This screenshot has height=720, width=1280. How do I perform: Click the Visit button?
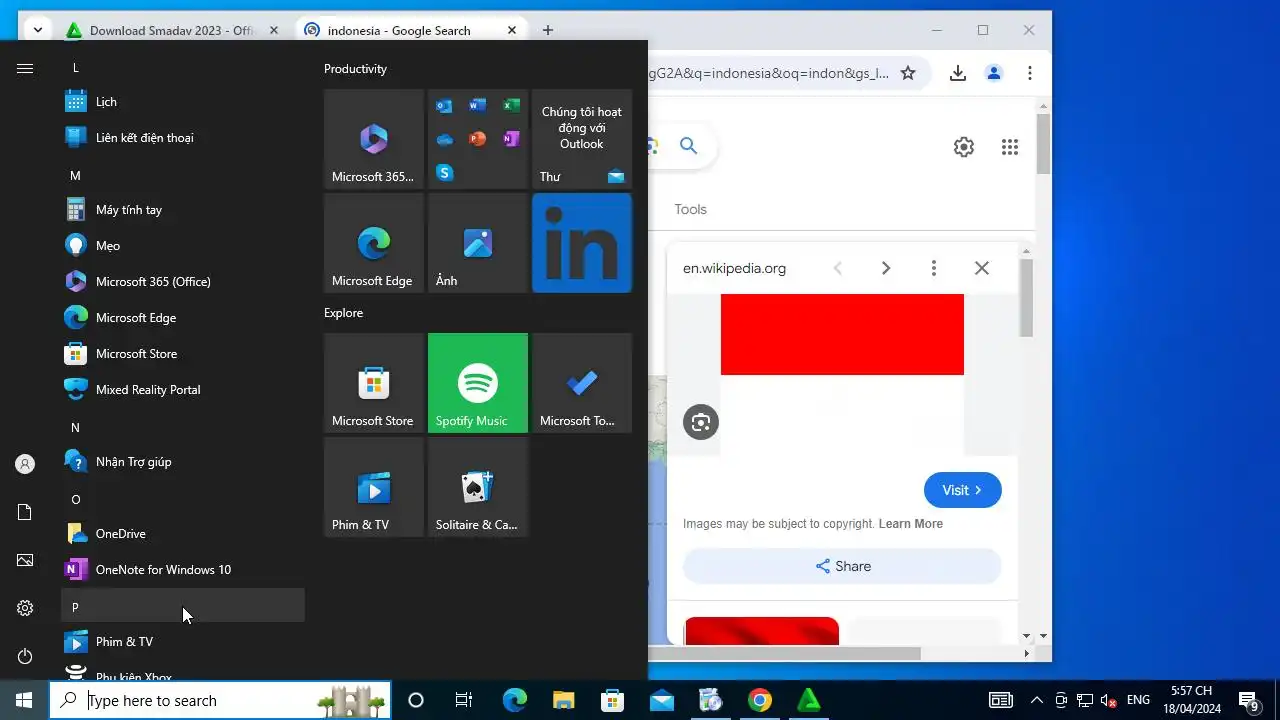click(963, 490)
